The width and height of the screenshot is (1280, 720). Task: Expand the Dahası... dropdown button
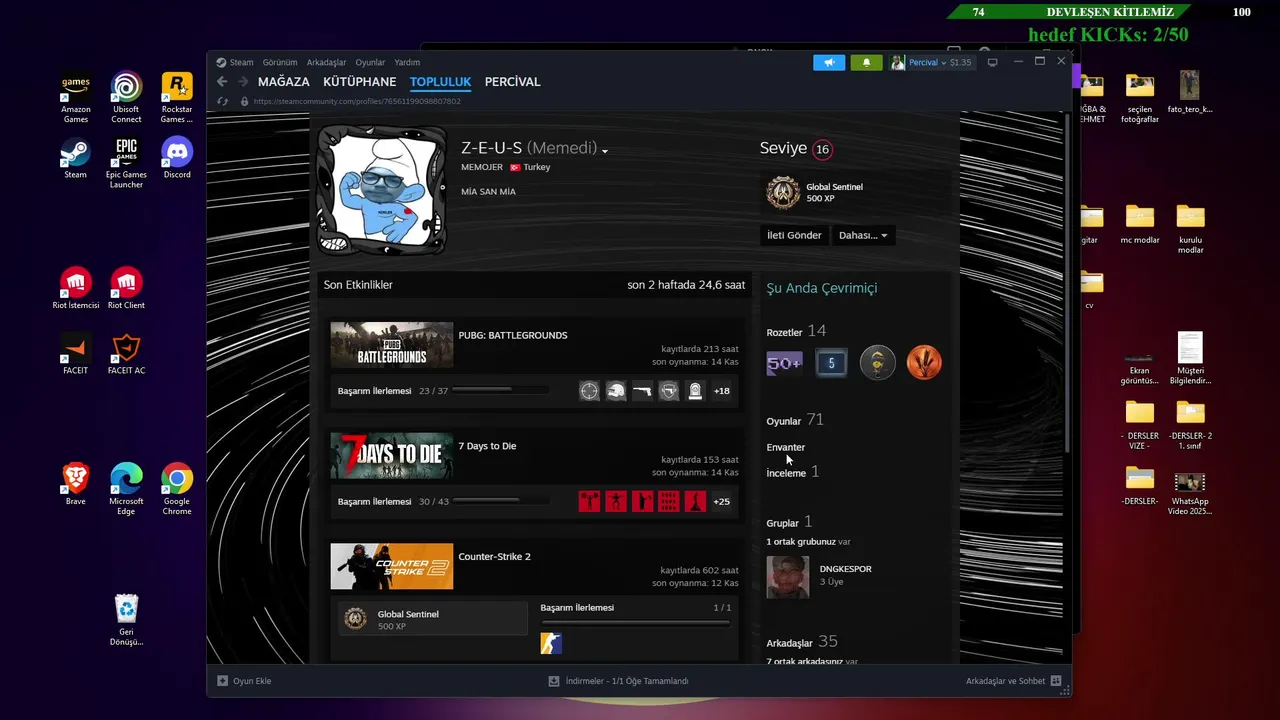(x=863, y=235)
